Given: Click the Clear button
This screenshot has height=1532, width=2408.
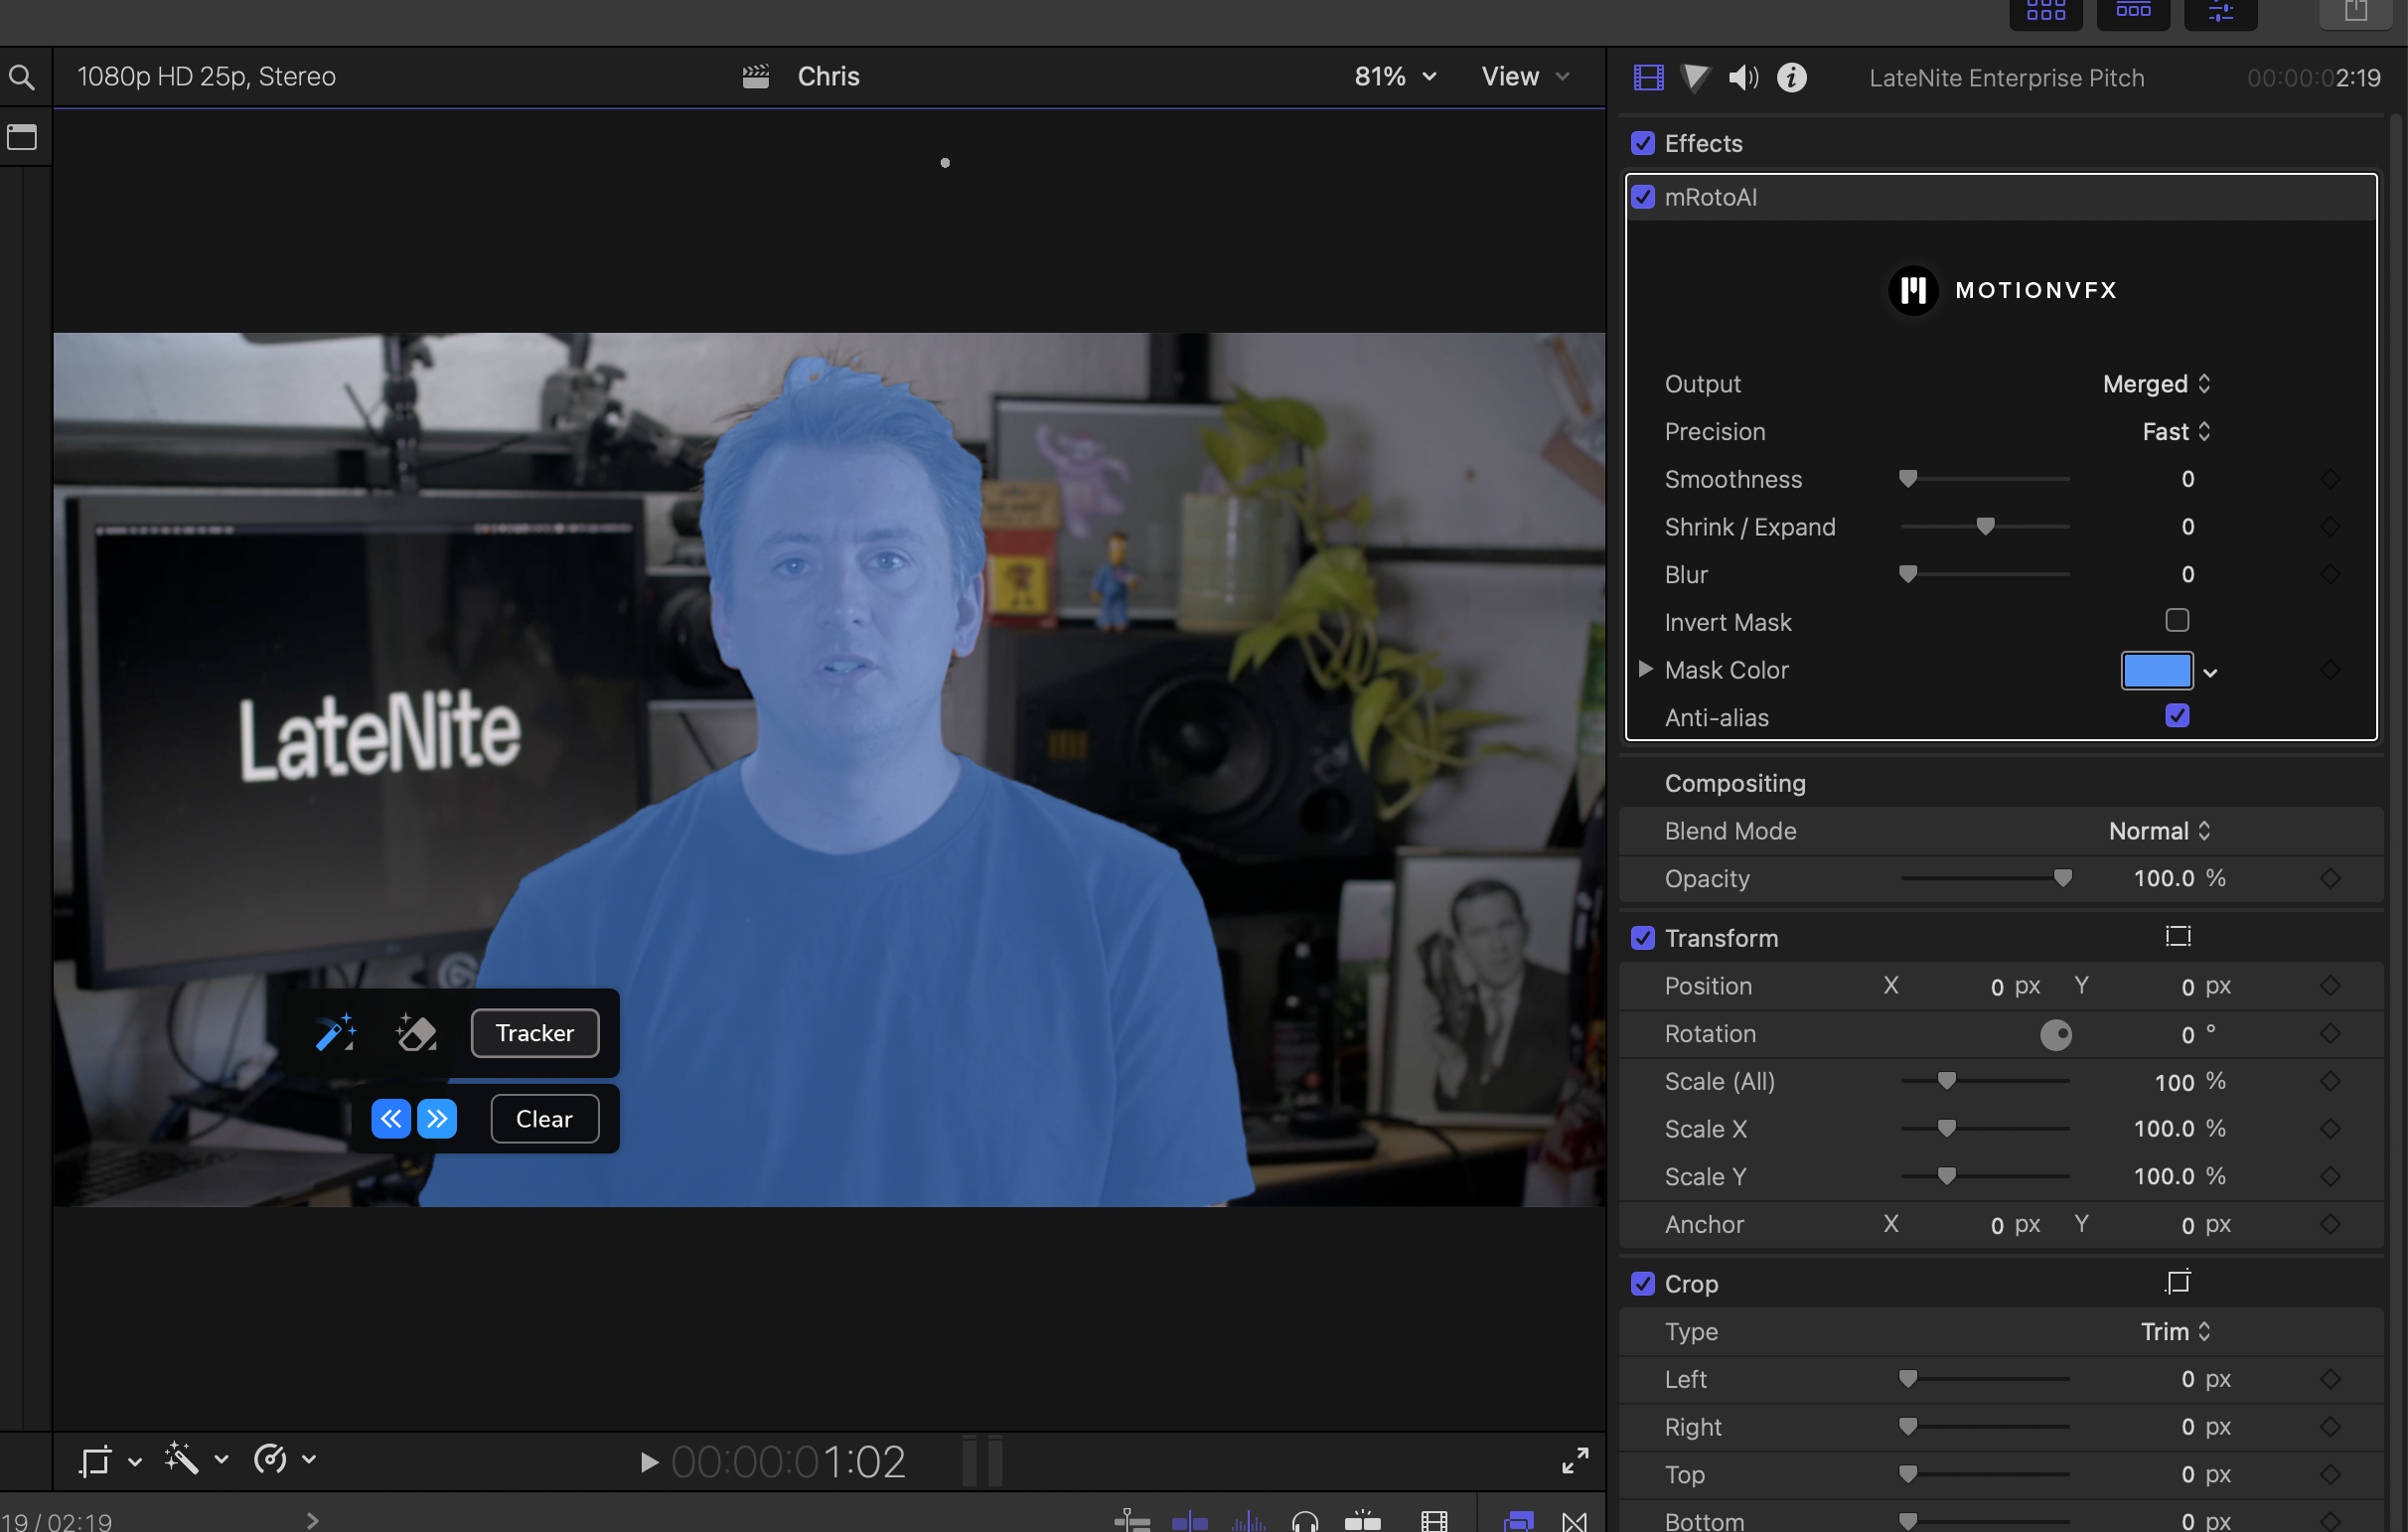Looking at the screenshot, I should point(545,1118).
